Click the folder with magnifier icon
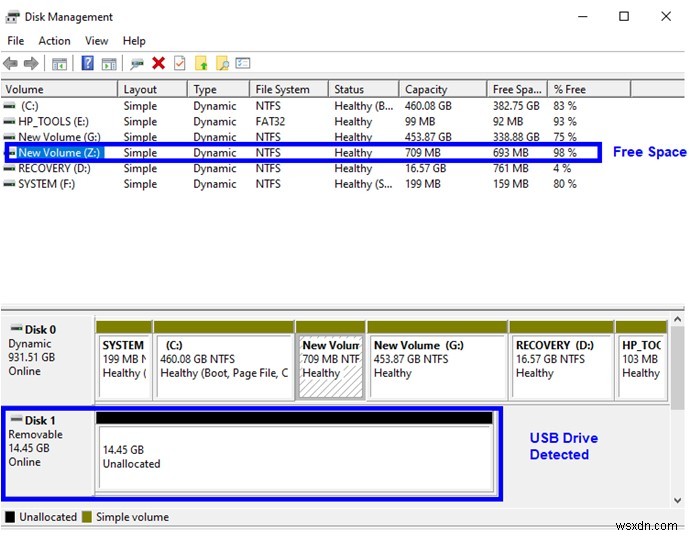The width and height of the screenshot is (689, 536). point(222,63)
